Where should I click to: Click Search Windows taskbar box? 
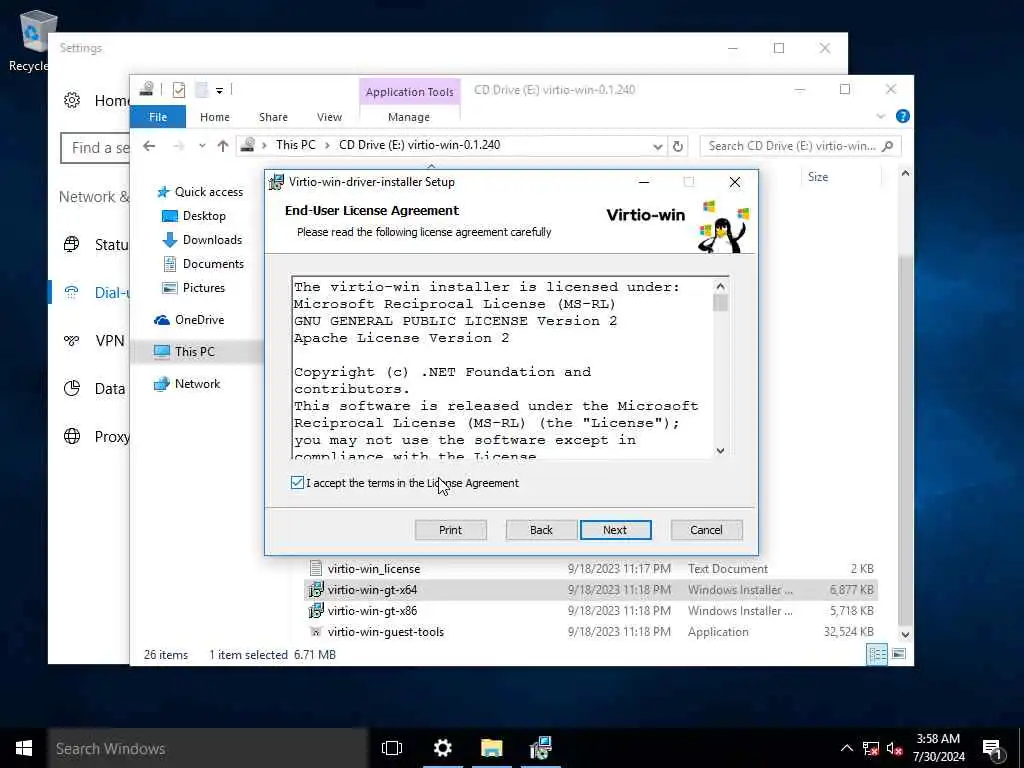click(x=208, y=748)
